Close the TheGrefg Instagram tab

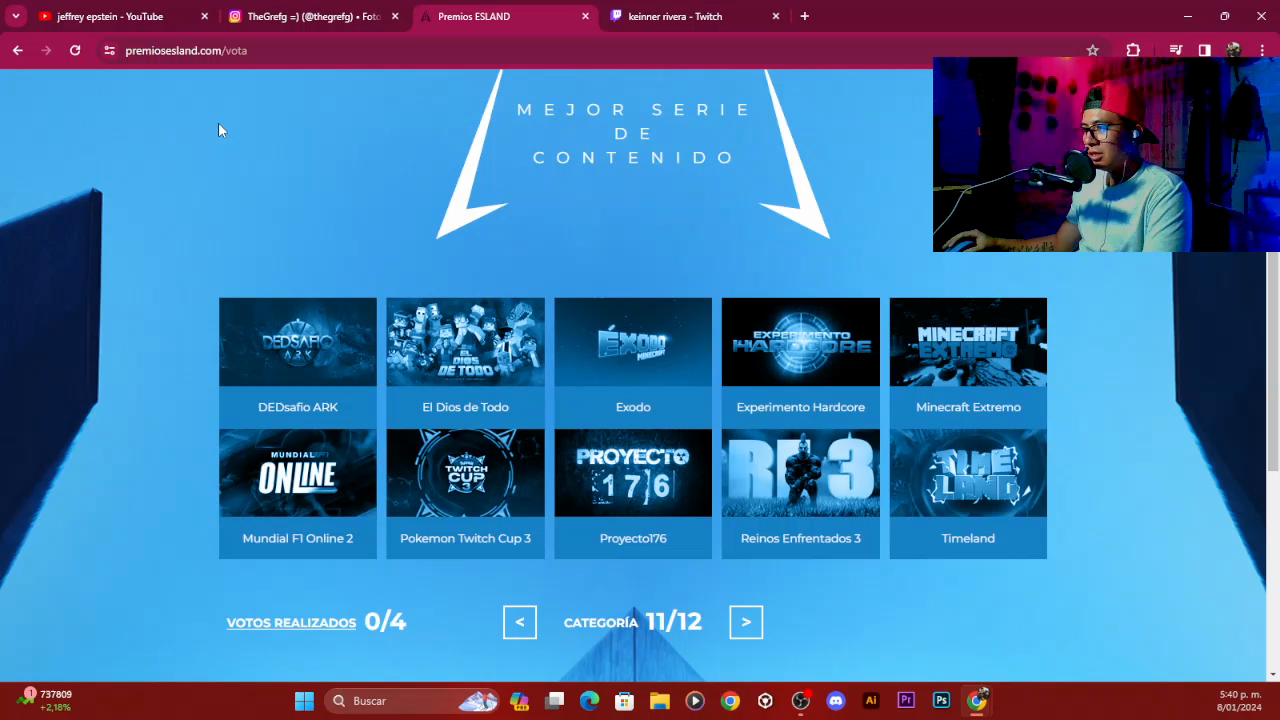coord(395,16)
